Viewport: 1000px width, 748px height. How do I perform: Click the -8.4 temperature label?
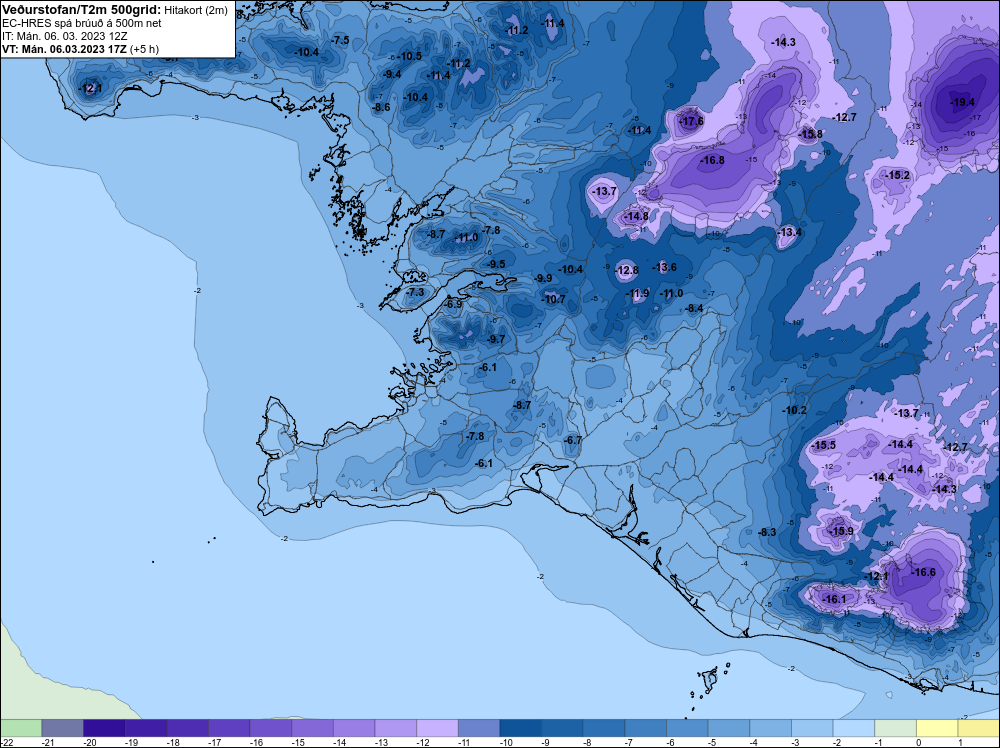(695, 309)
